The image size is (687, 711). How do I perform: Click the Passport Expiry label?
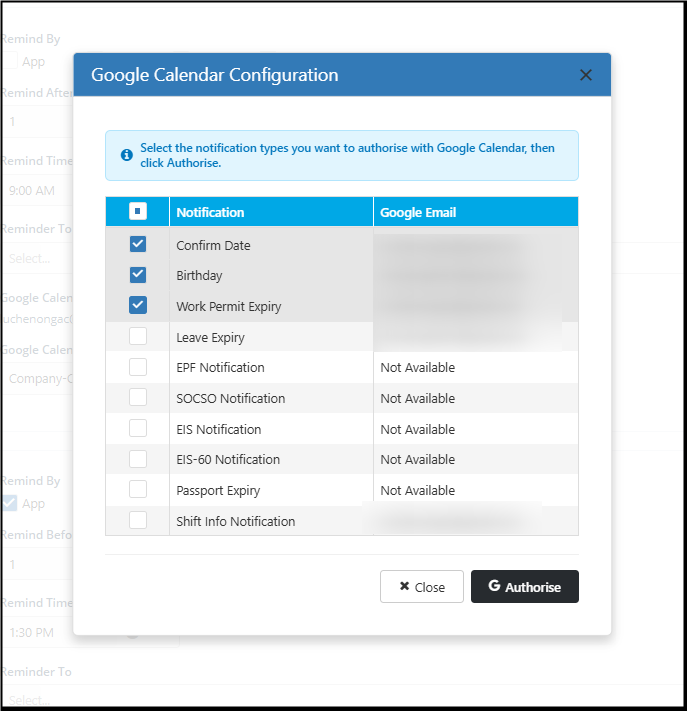click(x=218, y=490)
